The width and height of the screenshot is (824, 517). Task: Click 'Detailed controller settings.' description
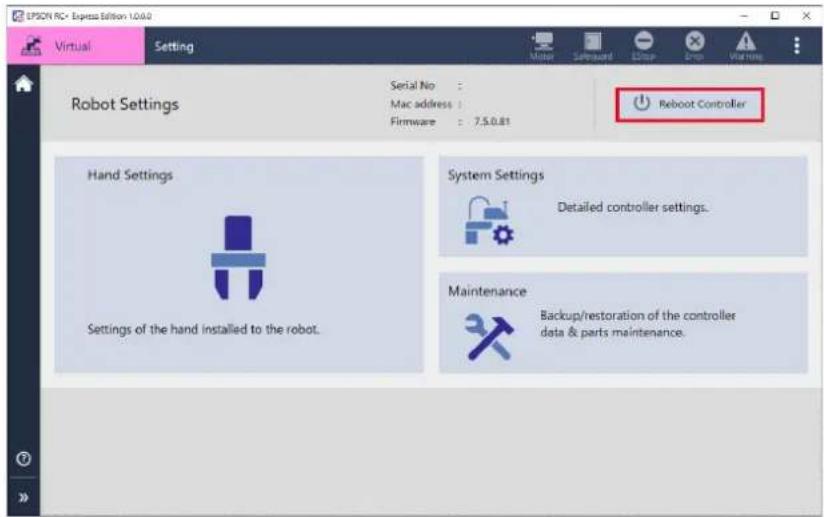[x=633, y=207]
